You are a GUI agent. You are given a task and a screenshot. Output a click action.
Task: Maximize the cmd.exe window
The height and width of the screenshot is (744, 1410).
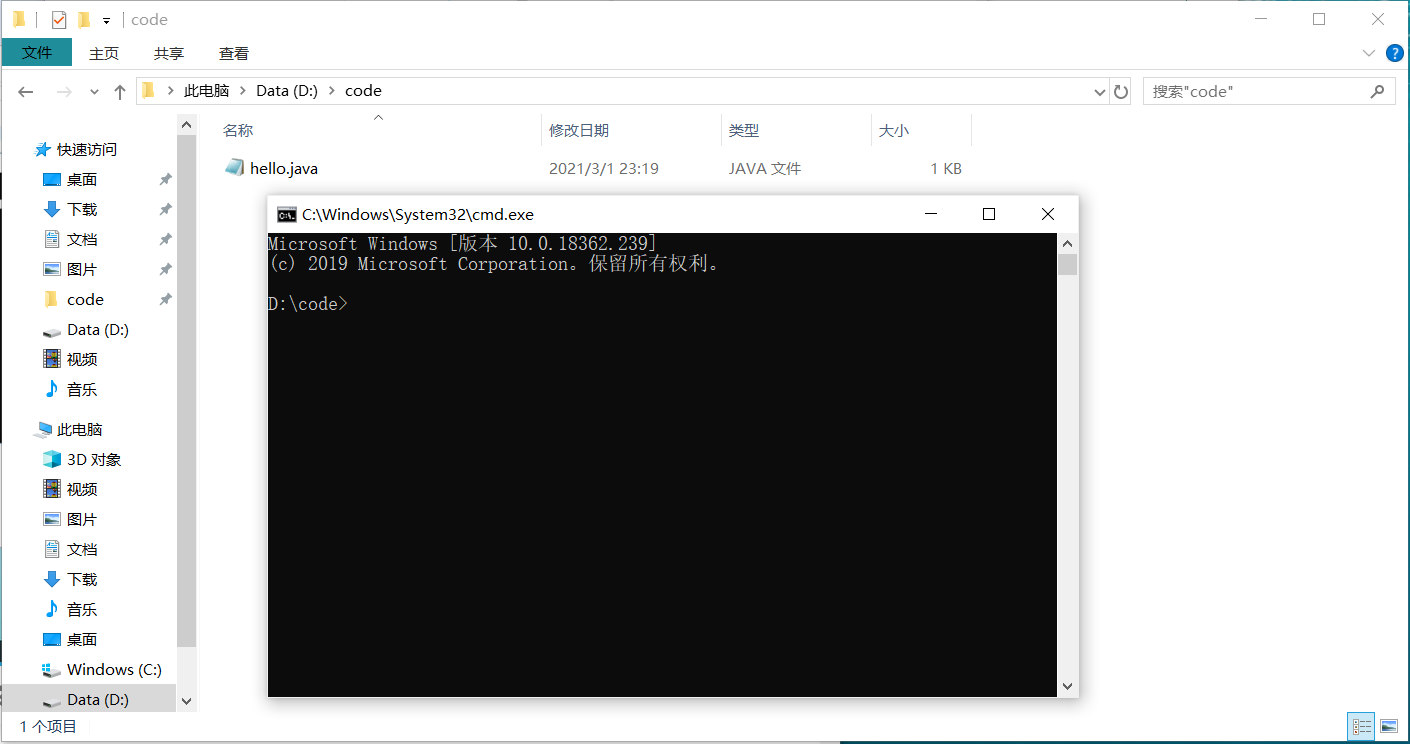pos(989,214)
